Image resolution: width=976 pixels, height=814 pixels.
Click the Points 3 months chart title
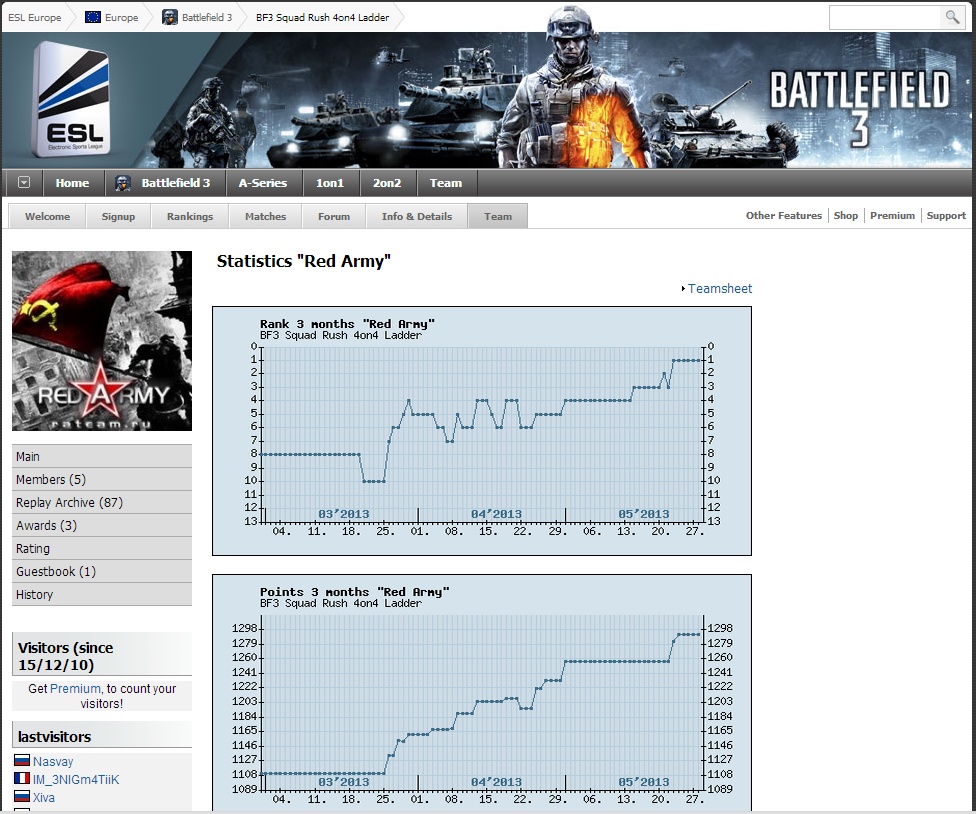click(x=354, y=591)
